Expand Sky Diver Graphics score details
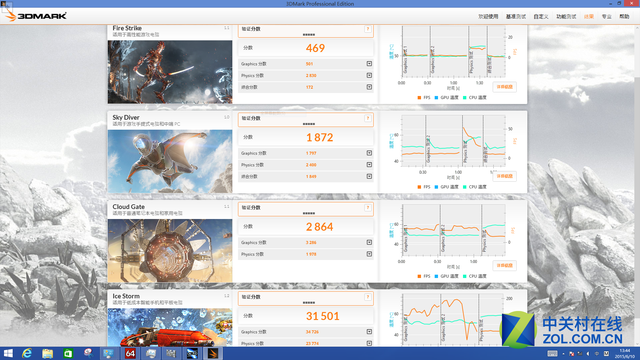640x360 pixels. (x=369, y=153)
